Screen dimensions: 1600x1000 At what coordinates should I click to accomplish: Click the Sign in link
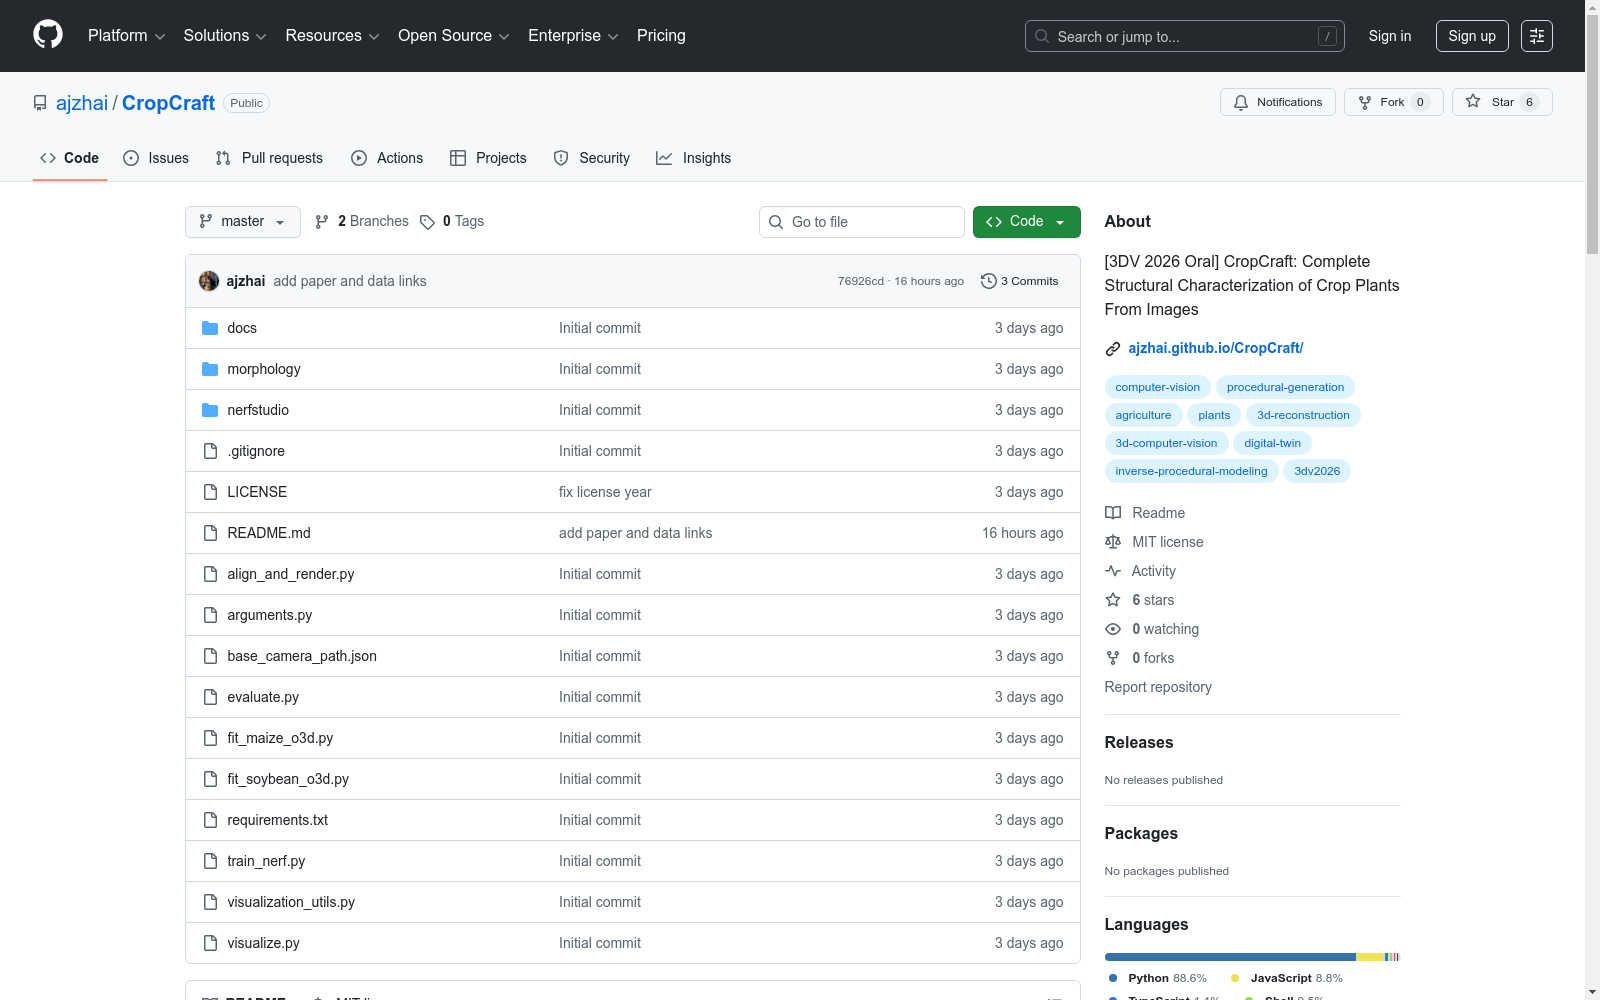1390,36
